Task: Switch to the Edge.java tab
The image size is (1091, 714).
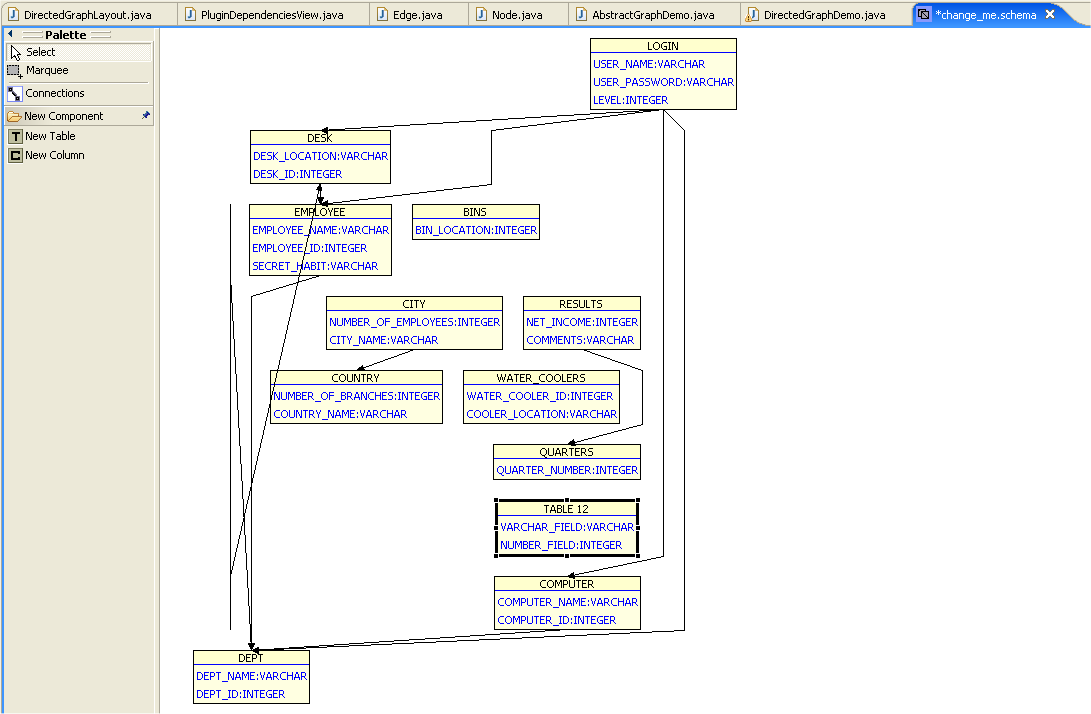Action: [417, 15]
